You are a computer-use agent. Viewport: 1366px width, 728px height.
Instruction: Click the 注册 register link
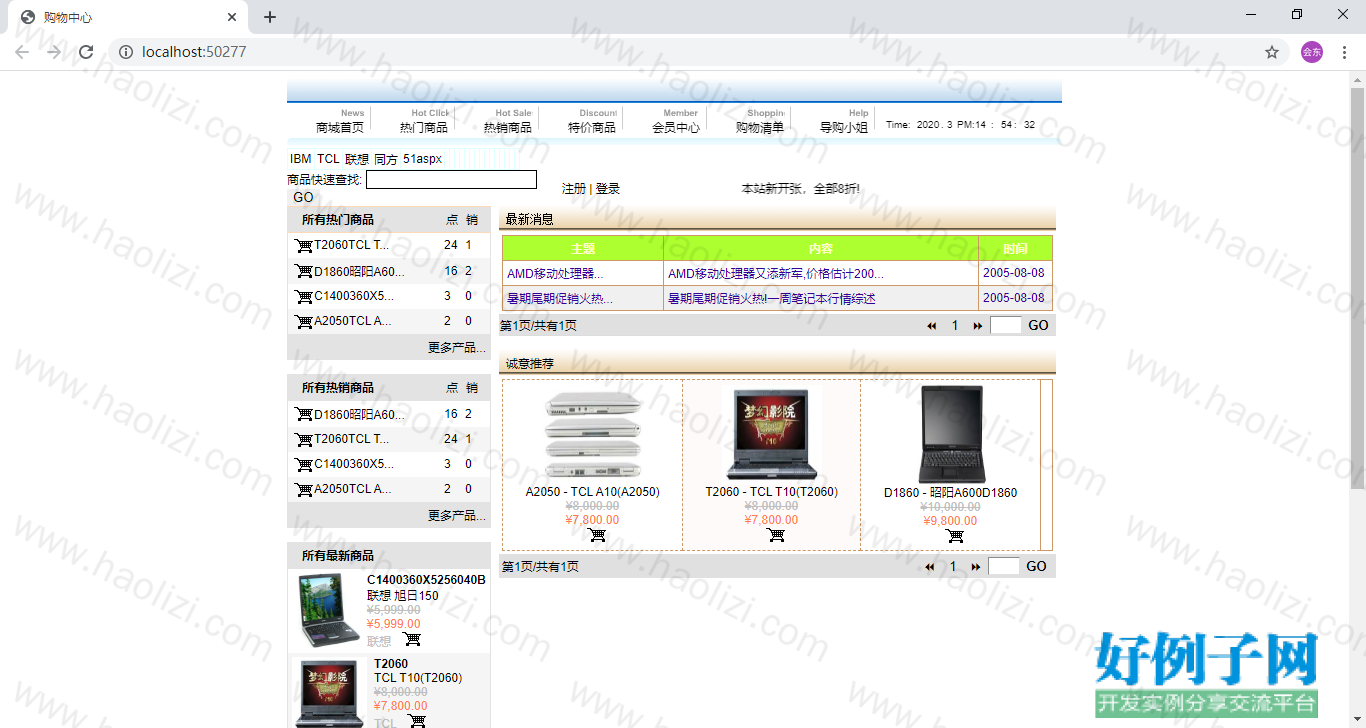pos(574,189)
